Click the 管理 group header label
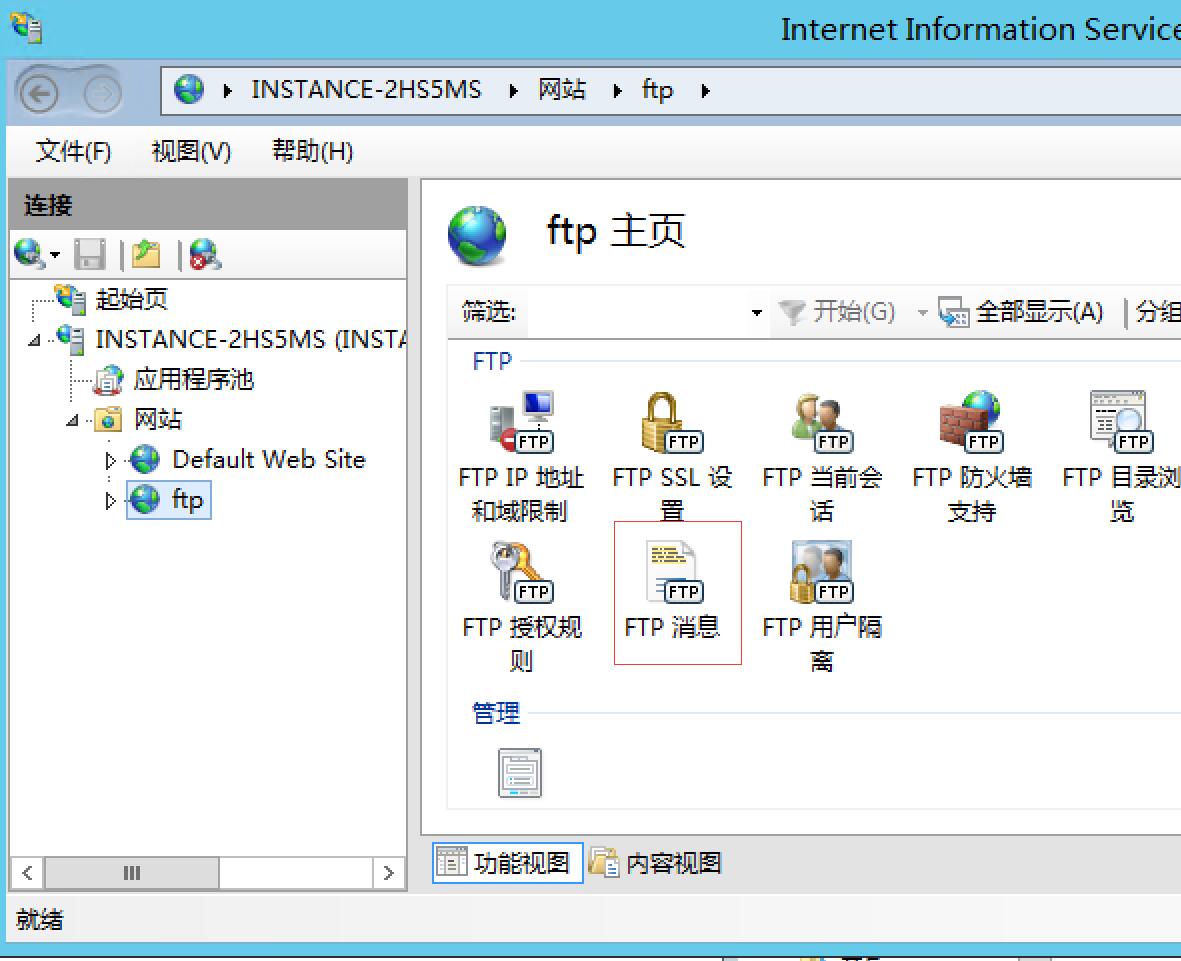Viewport: 1181px width, 961px height. click(496, 712)
